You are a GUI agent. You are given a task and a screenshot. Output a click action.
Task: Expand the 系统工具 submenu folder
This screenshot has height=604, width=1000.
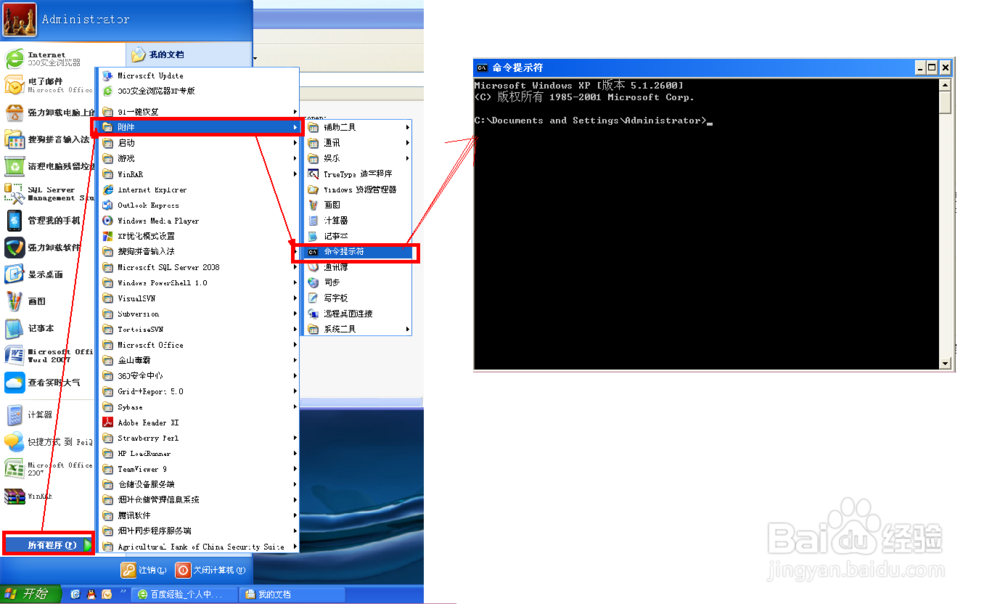(357, 329)
